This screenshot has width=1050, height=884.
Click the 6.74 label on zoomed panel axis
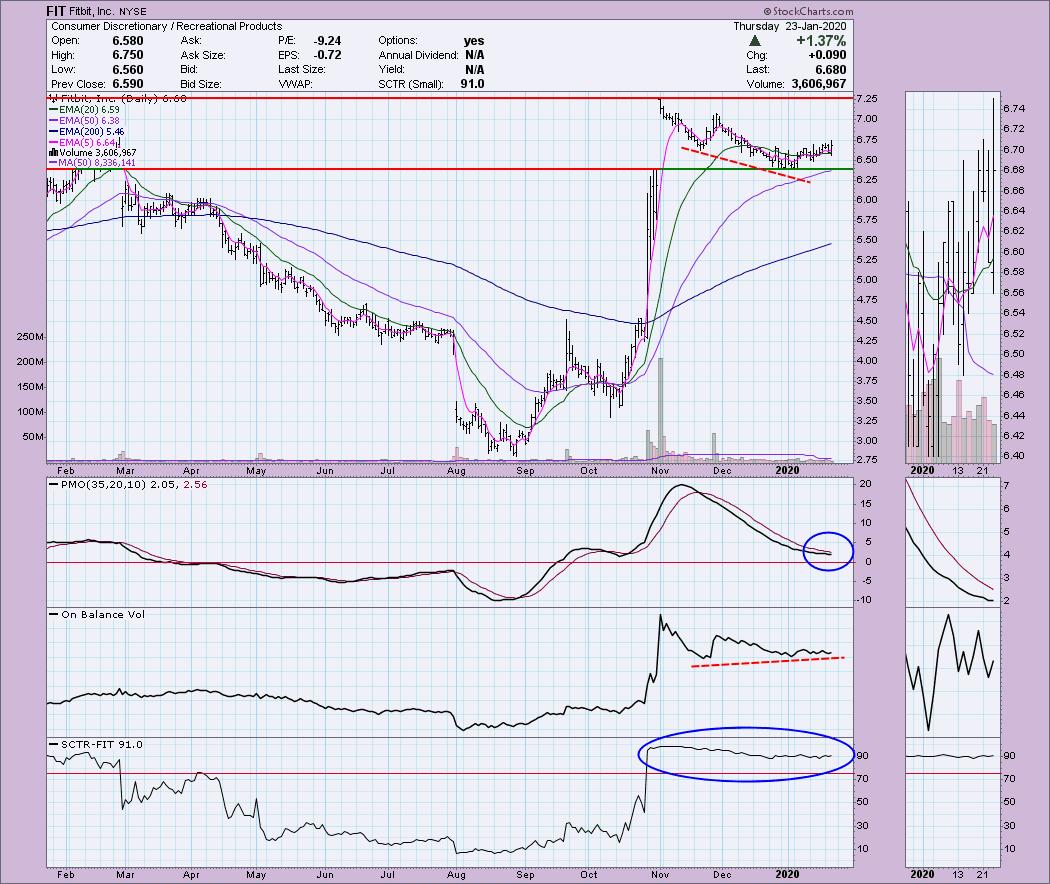click(1014, 108)
